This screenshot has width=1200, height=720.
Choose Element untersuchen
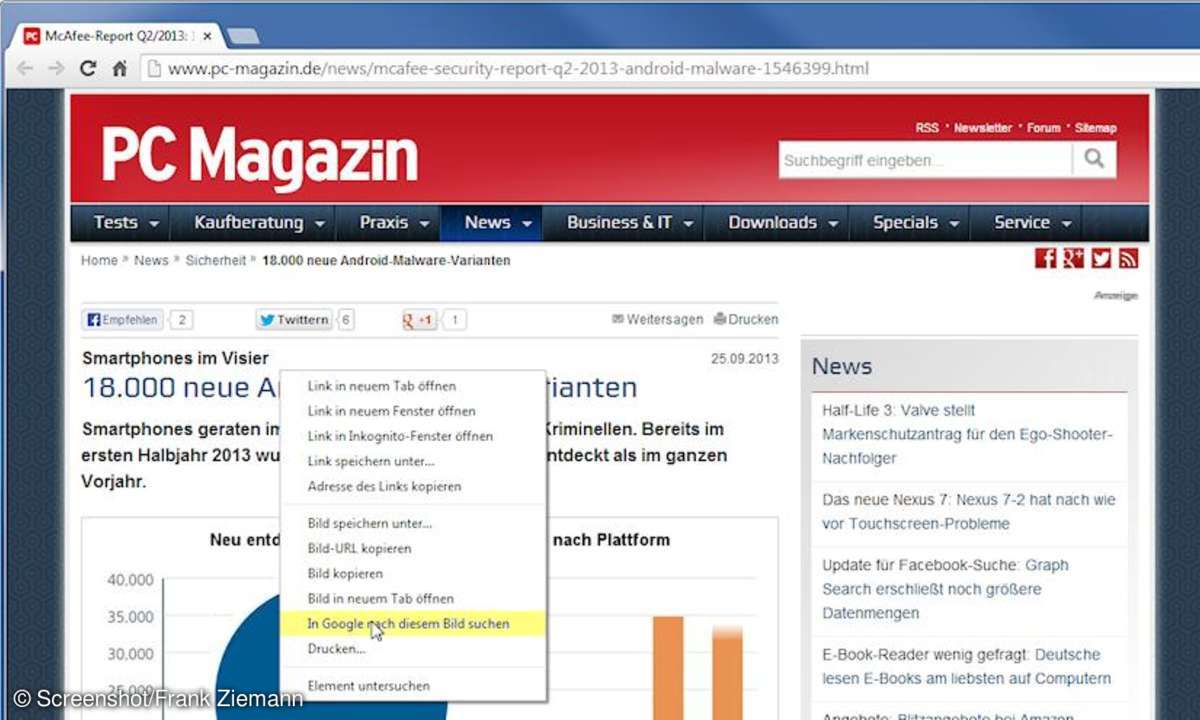(x=413, y=686)
